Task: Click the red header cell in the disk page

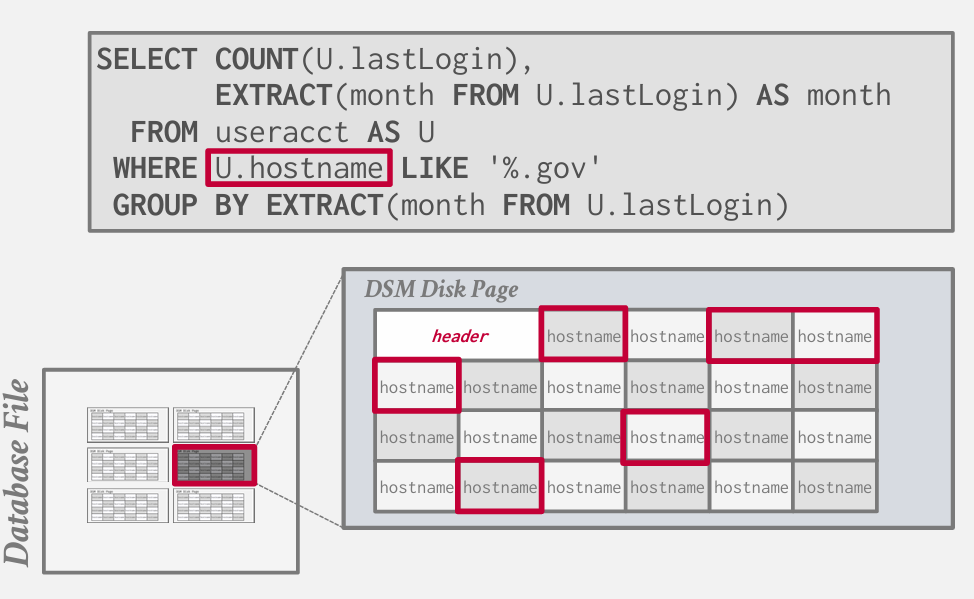Action: tap(459, 336)
